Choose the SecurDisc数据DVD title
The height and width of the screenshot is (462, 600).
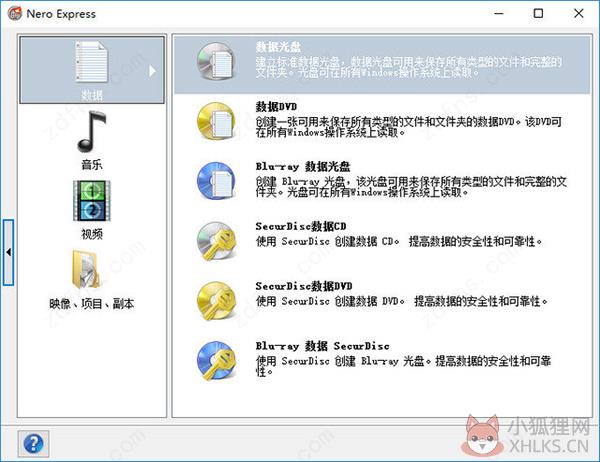pos(304,286)
